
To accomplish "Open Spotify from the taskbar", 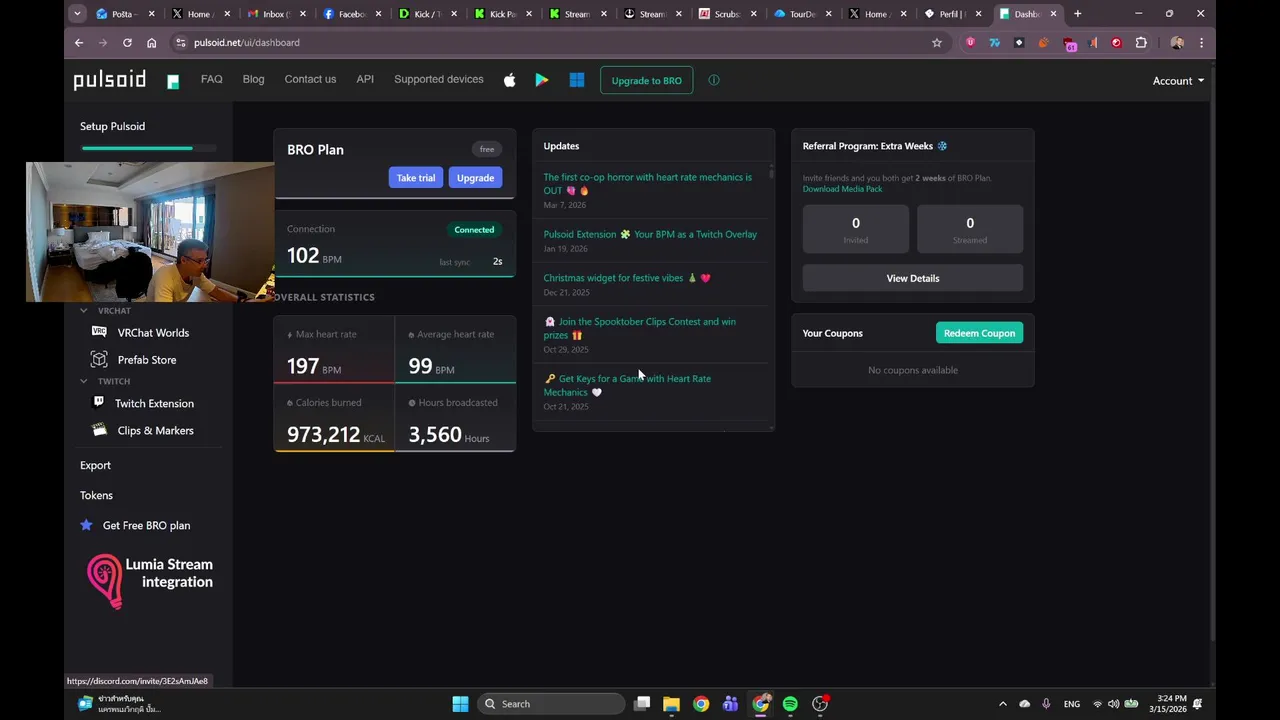I will point(790,704).
